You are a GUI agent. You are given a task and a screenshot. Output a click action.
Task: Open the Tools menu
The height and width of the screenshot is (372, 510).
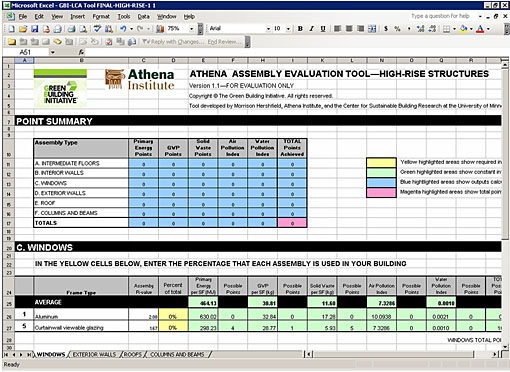click(x=124, y=16)
